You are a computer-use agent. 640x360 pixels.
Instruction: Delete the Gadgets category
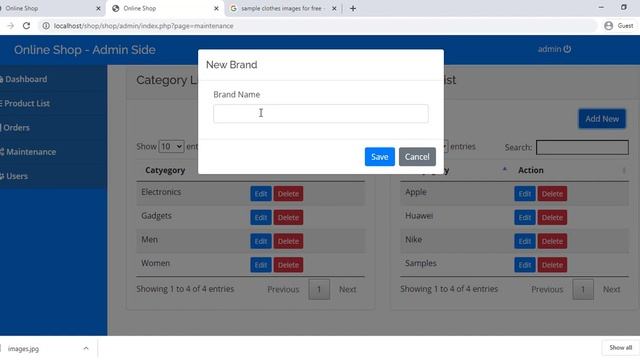tap(288, 218)
